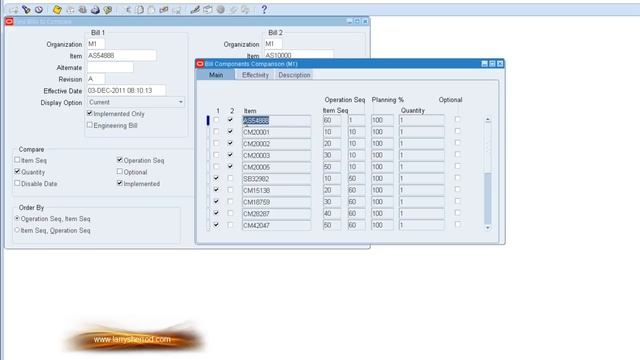Click the Zoom toolbar icon
Viewport: 640px width, 360px height.
click(208, 9)
